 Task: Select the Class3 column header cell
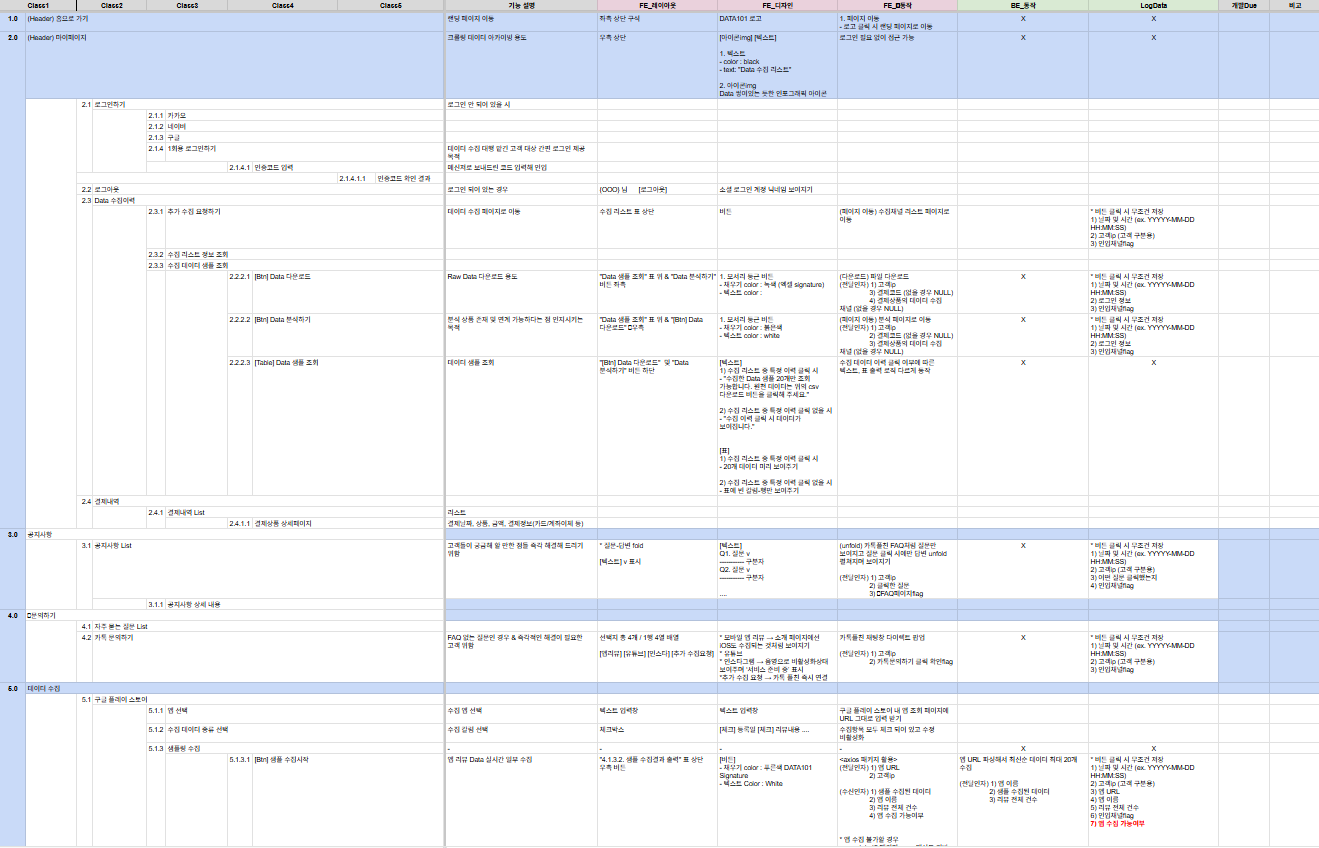(187, 6)
